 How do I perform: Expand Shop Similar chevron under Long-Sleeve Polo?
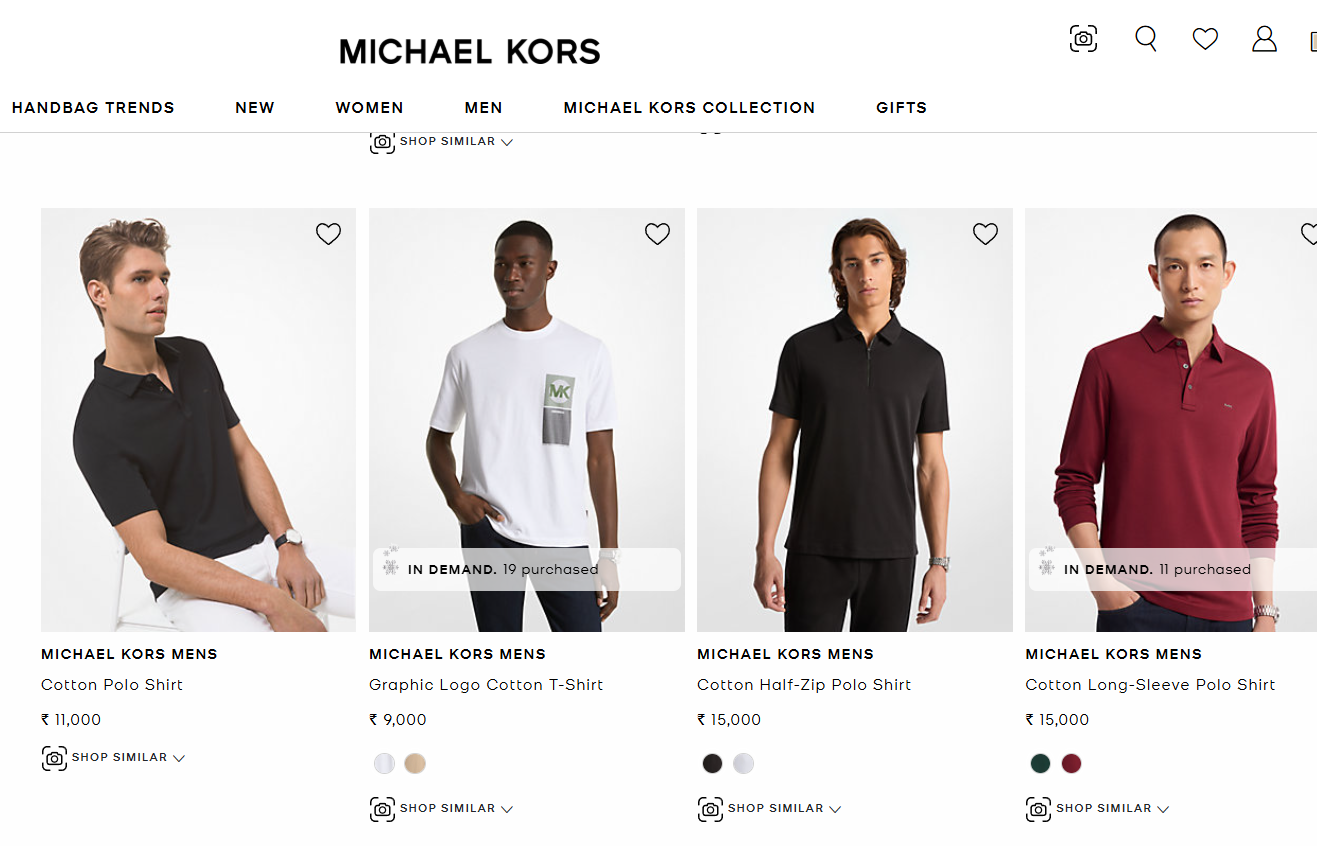pos(1163,810)
